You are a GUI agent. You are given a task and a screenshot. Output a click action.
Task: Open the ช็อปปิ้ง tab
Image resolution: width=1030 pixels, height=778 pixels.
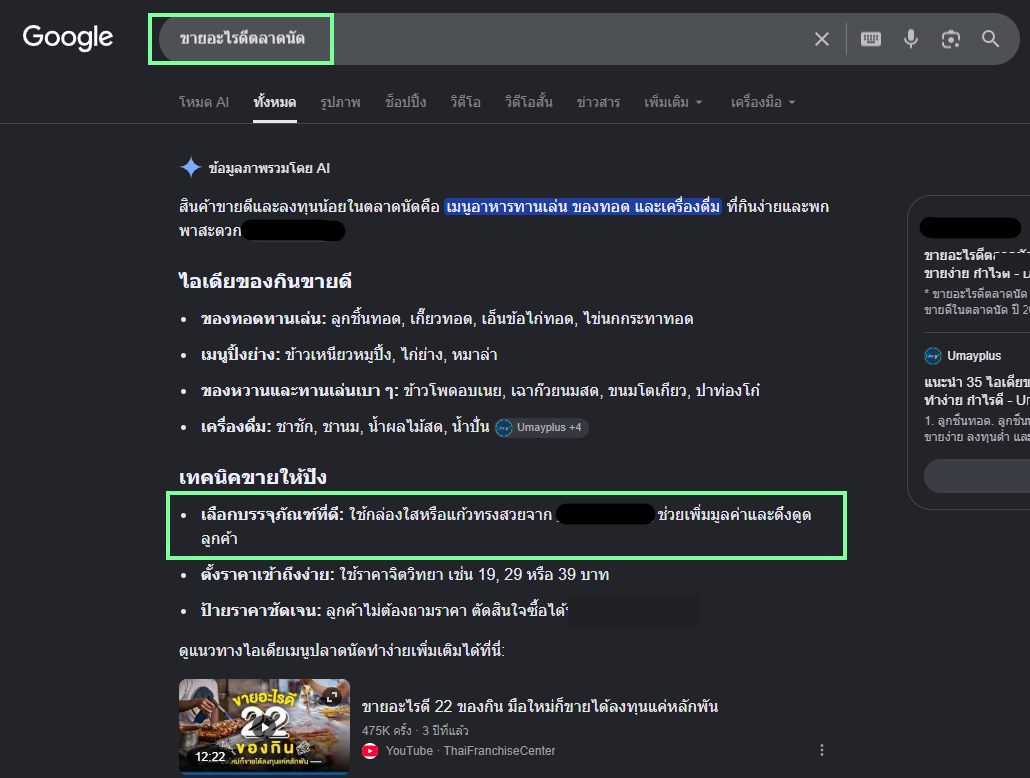click(405, 103)
